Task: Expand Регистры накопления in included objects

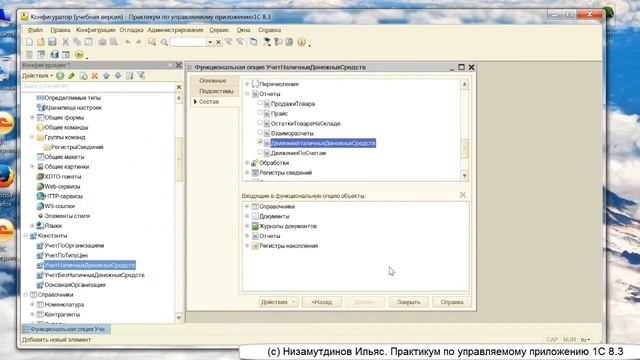Action: pos(247,245)
